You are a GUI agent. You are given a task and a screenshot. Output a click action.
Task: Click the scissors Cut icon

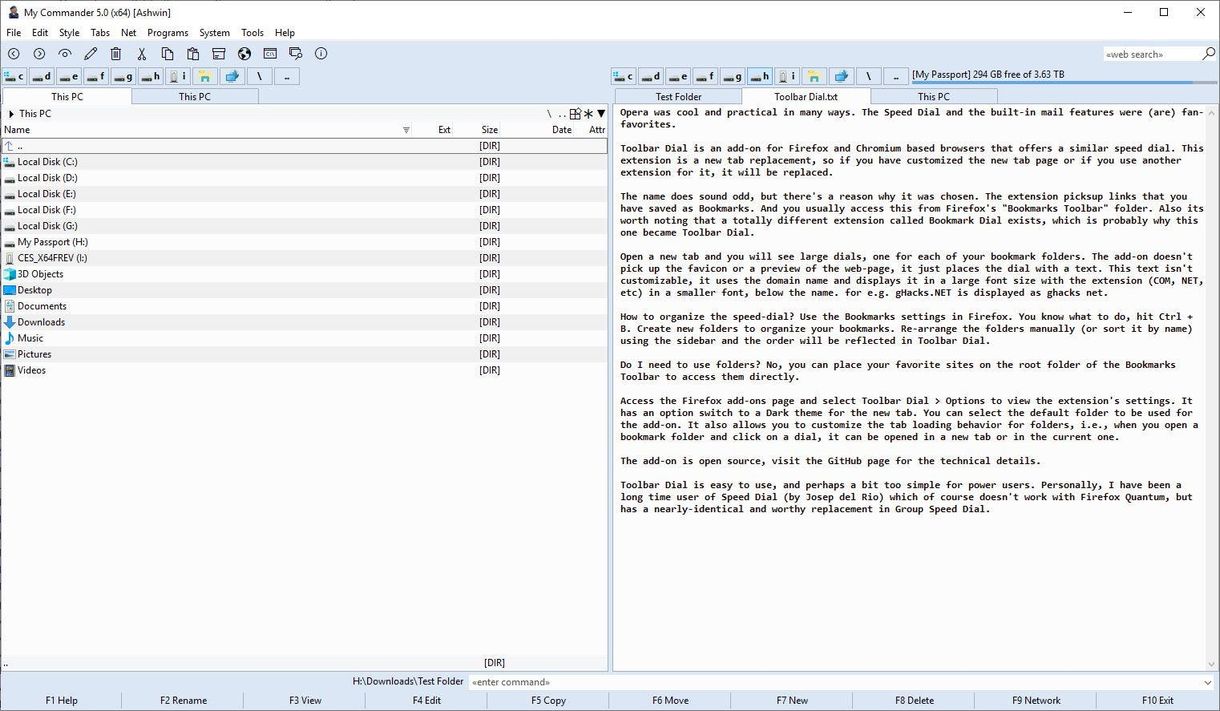coord(142,54)
